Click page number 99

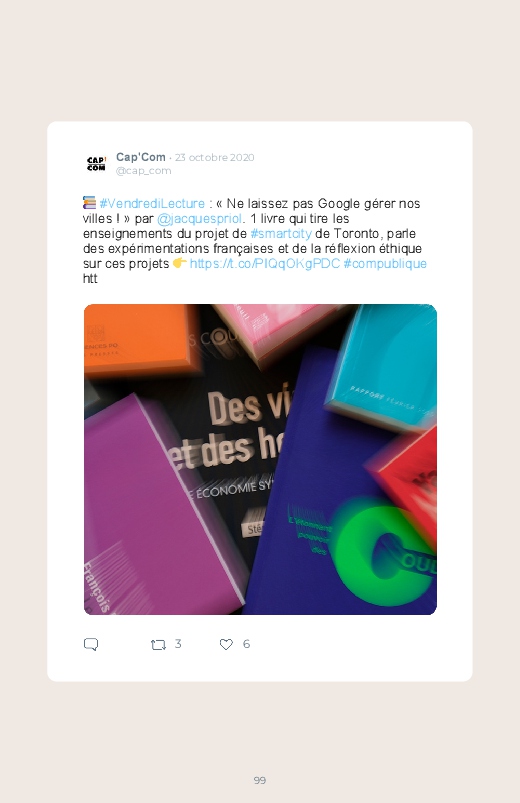click(260, 780)
